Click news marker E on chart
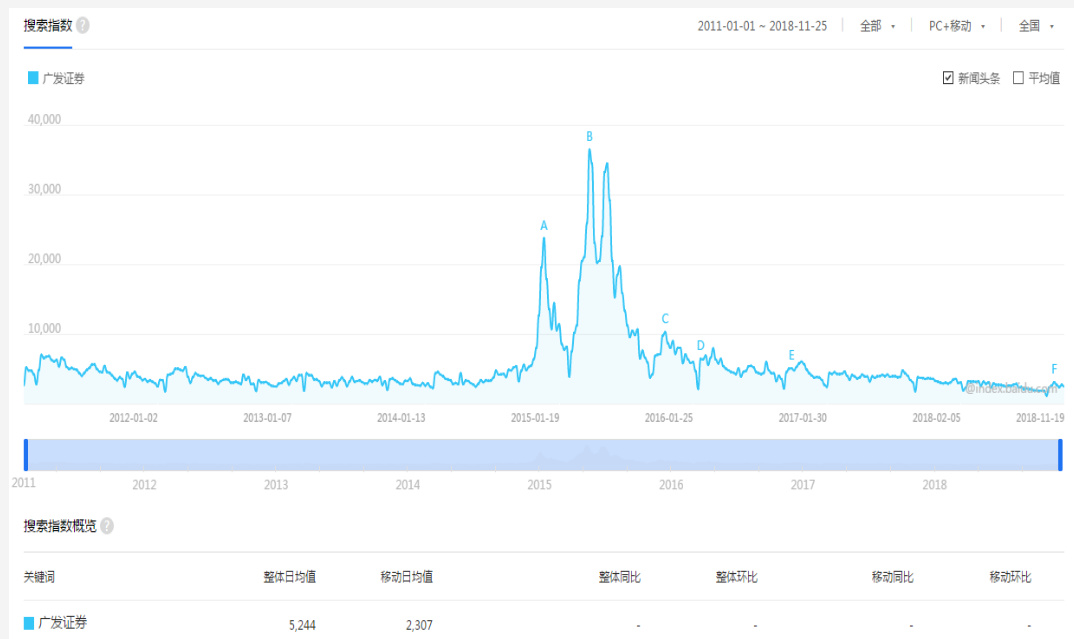This screenshot has height=639, width=1074. click(792, 355)
